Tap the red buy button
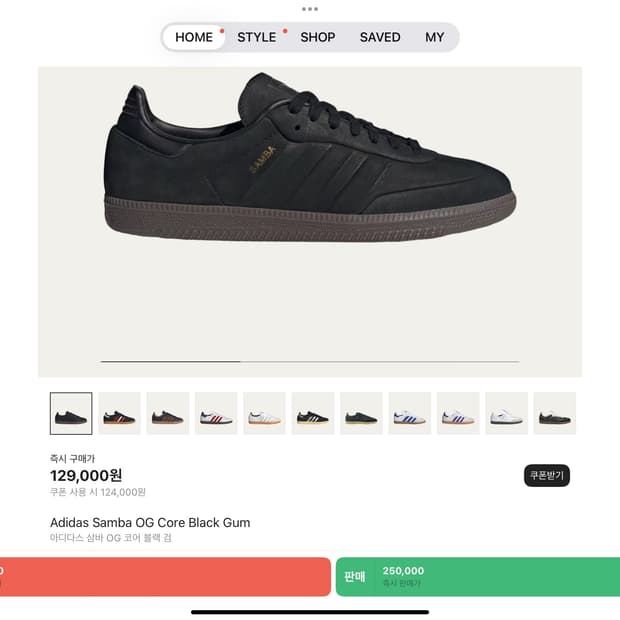The height and width of the screenshot is (620, 620). tap(165, 577)
